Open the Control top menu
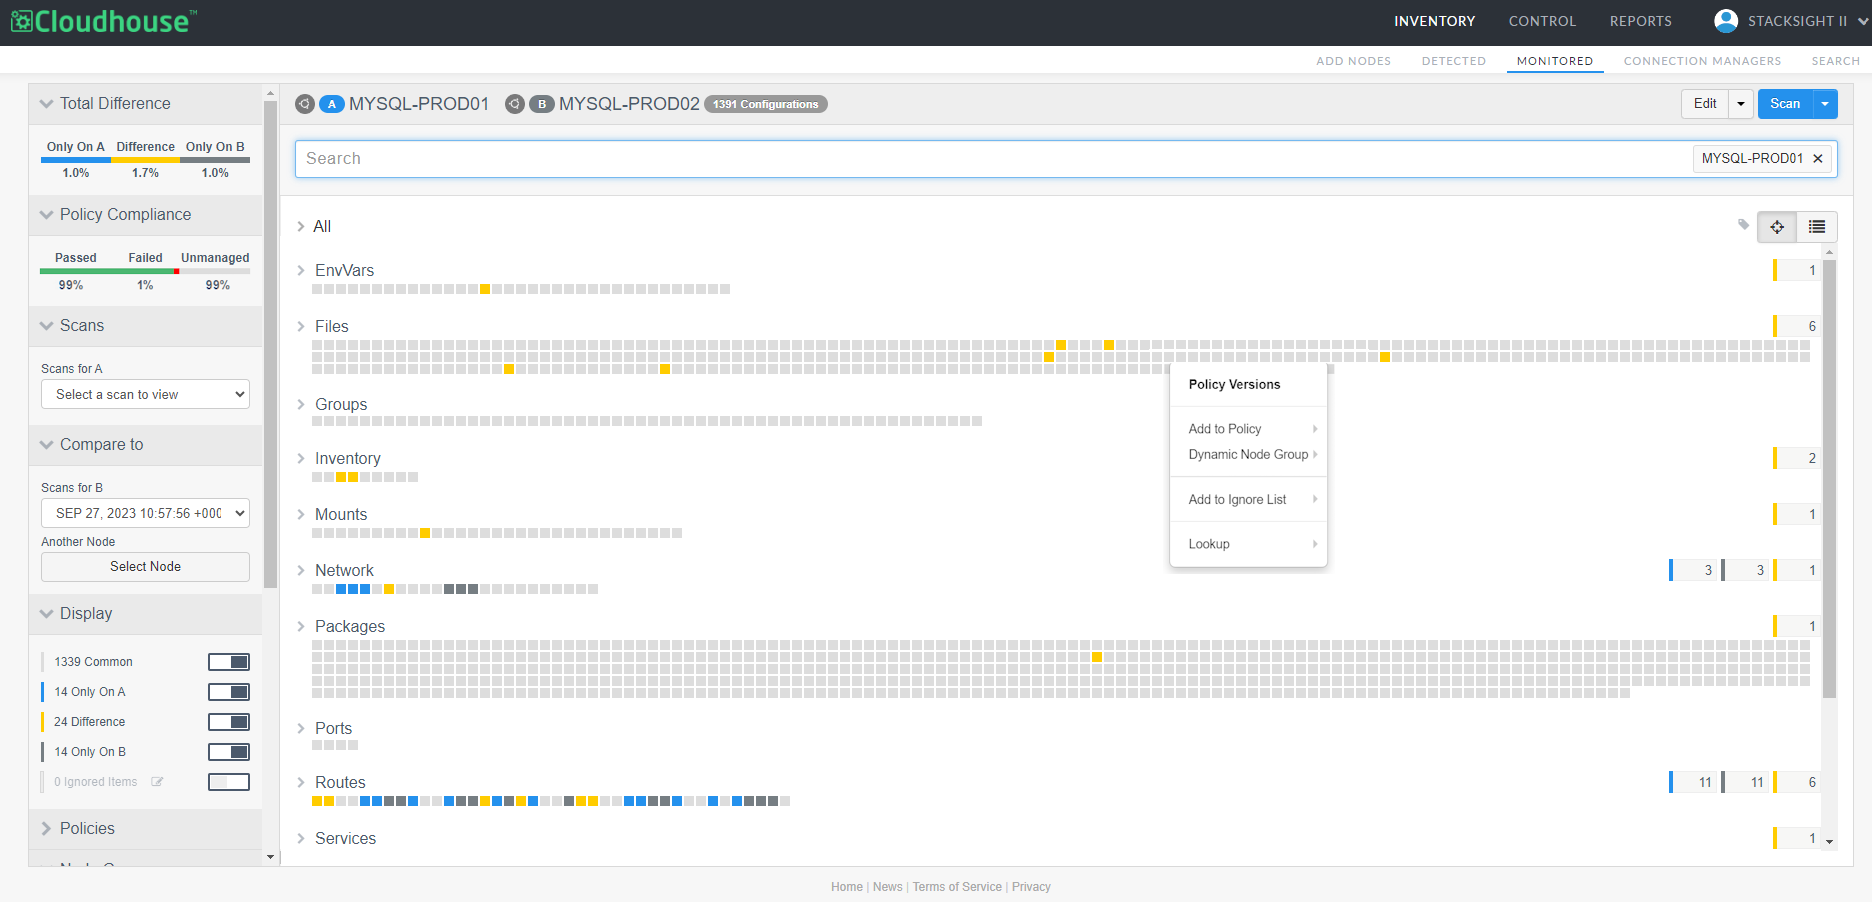 [x=1542, y=21]
